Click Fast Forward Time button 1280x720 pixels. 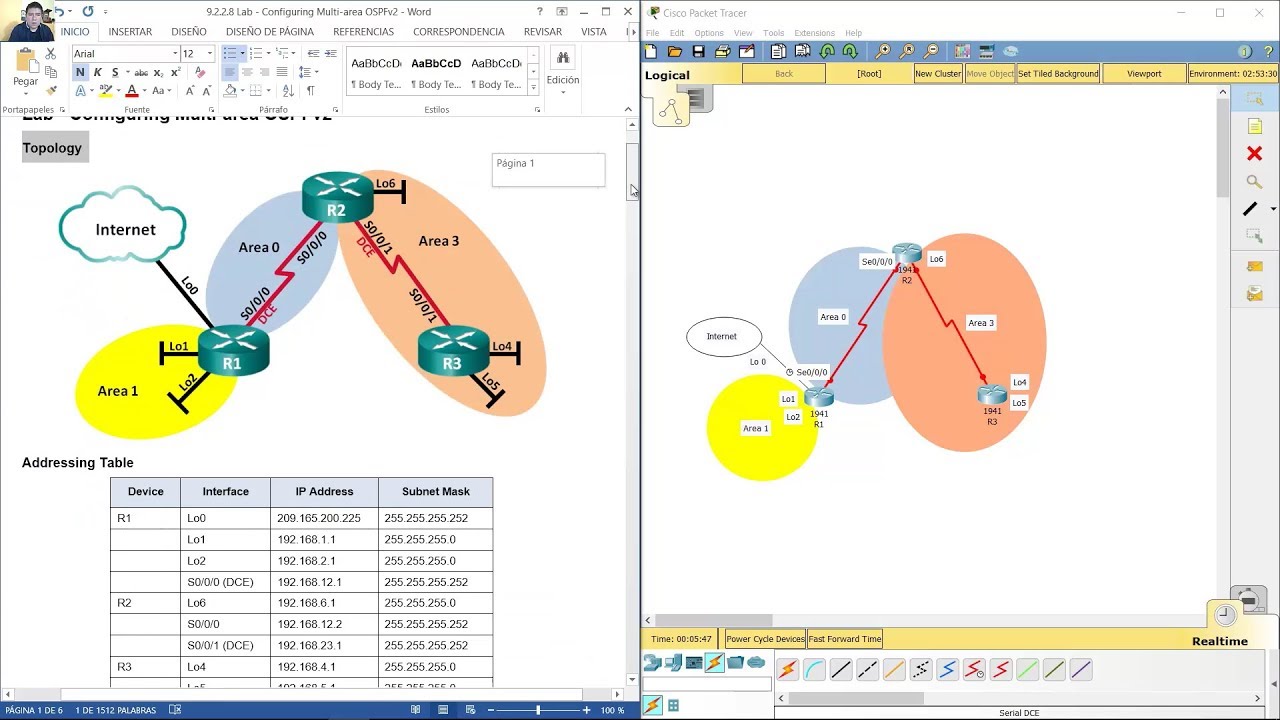845,639
